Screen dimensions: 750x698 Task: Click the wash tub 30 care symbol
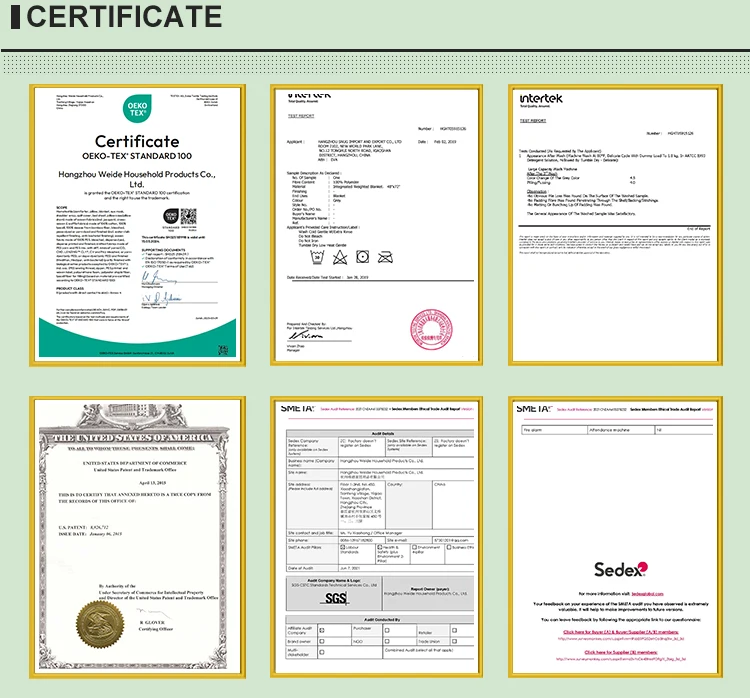[317, 257]
